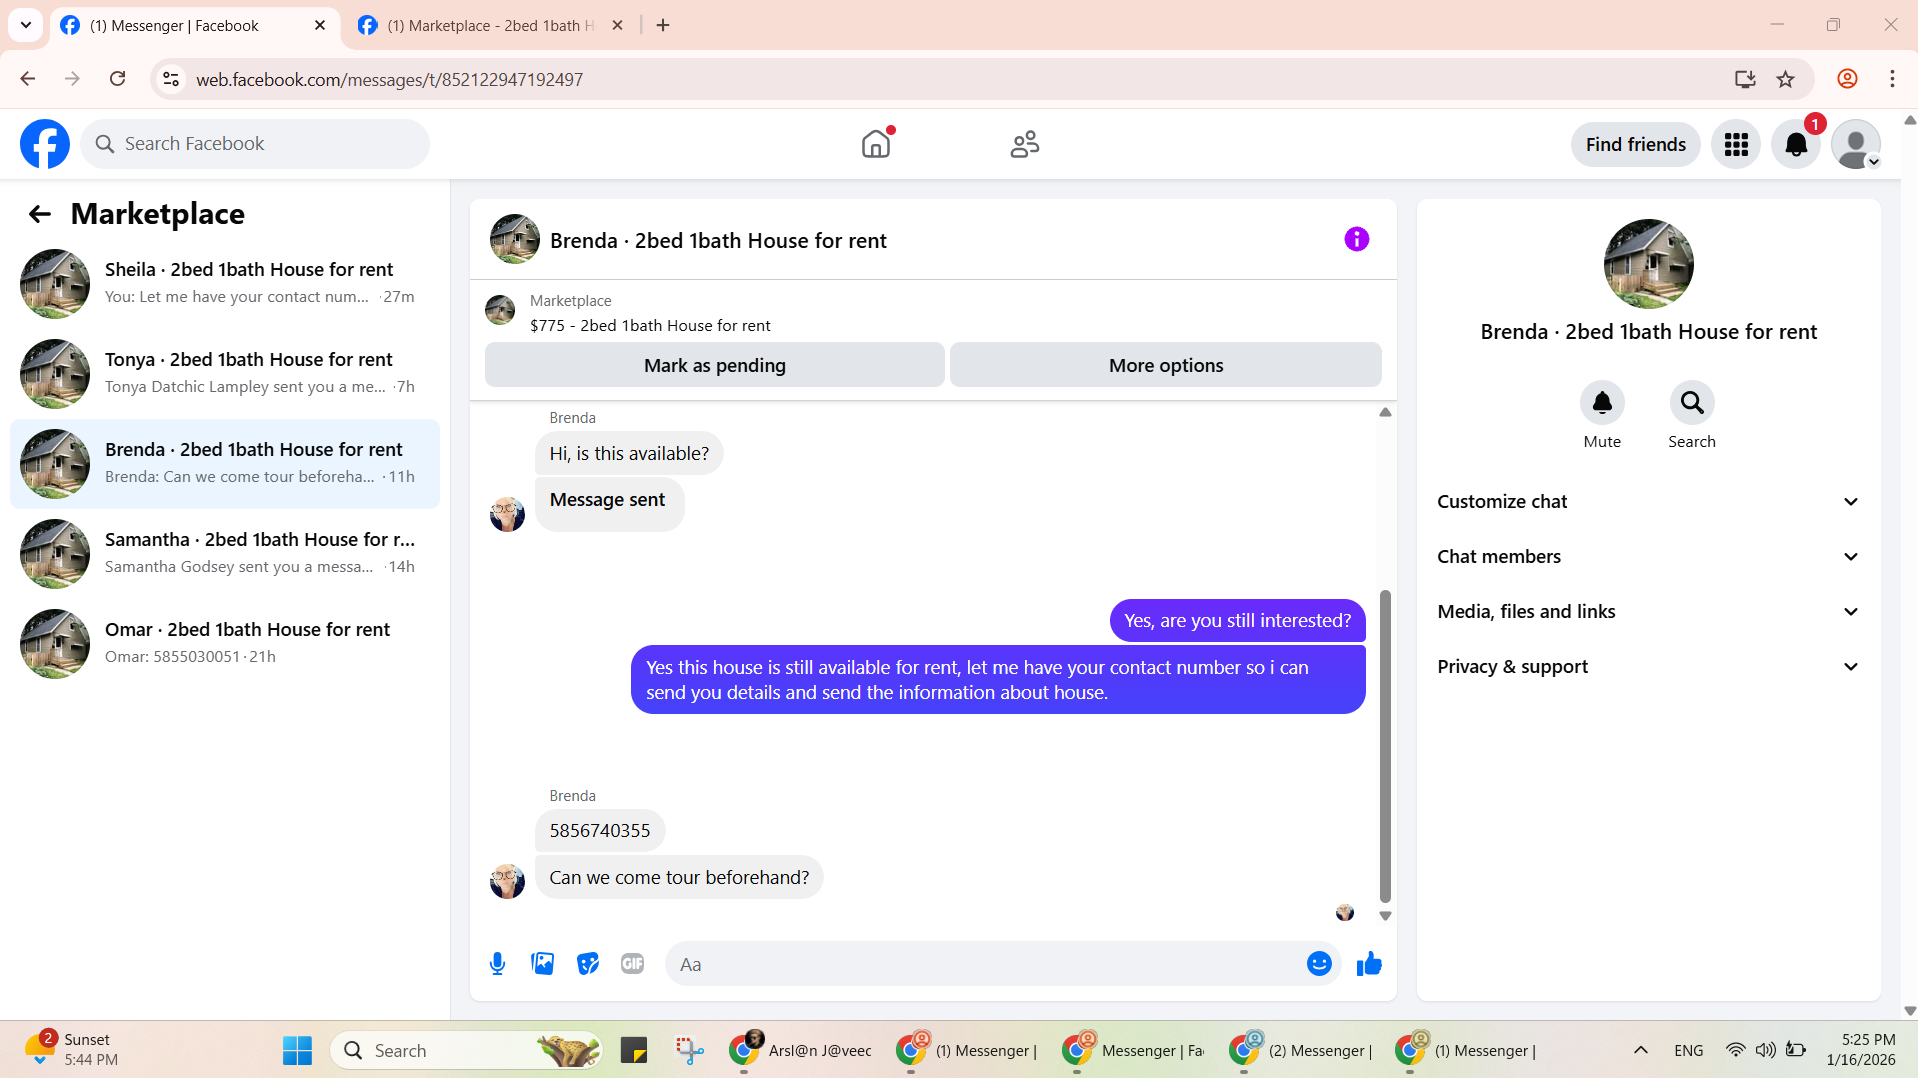Open Samantha conversation in Marketplace list
This screenshot has height=1078, width=1918.
[x=225, y=554]
